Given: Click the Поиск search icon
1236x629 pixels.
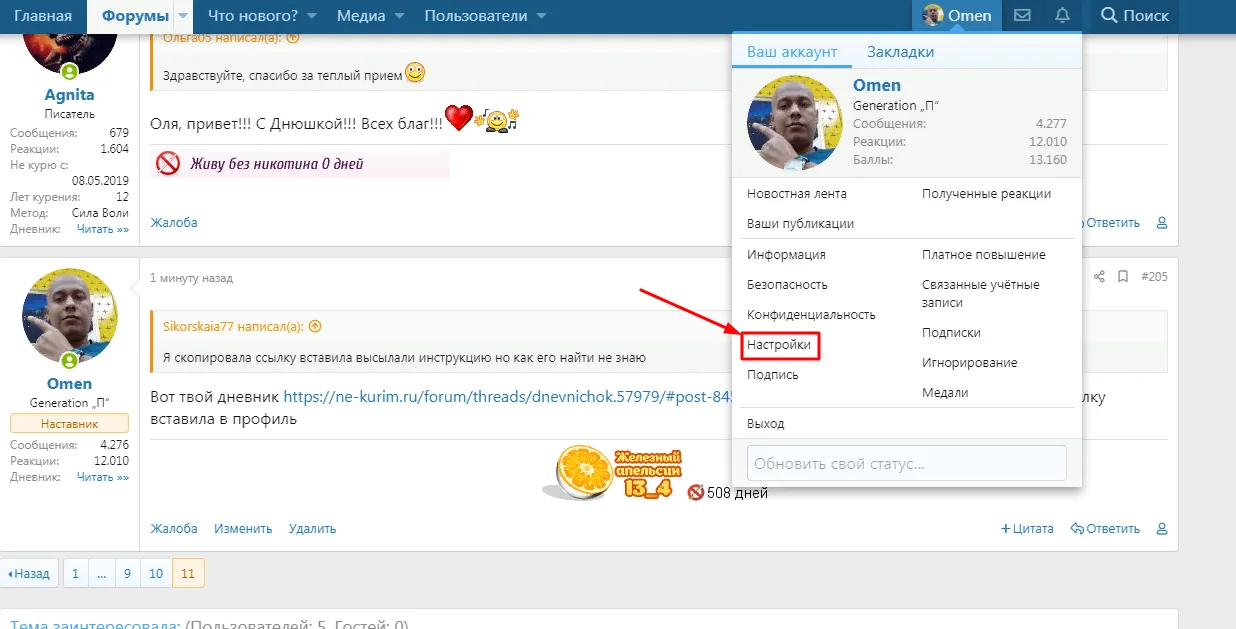Looking at the screenshot, I should [1109, 15].
